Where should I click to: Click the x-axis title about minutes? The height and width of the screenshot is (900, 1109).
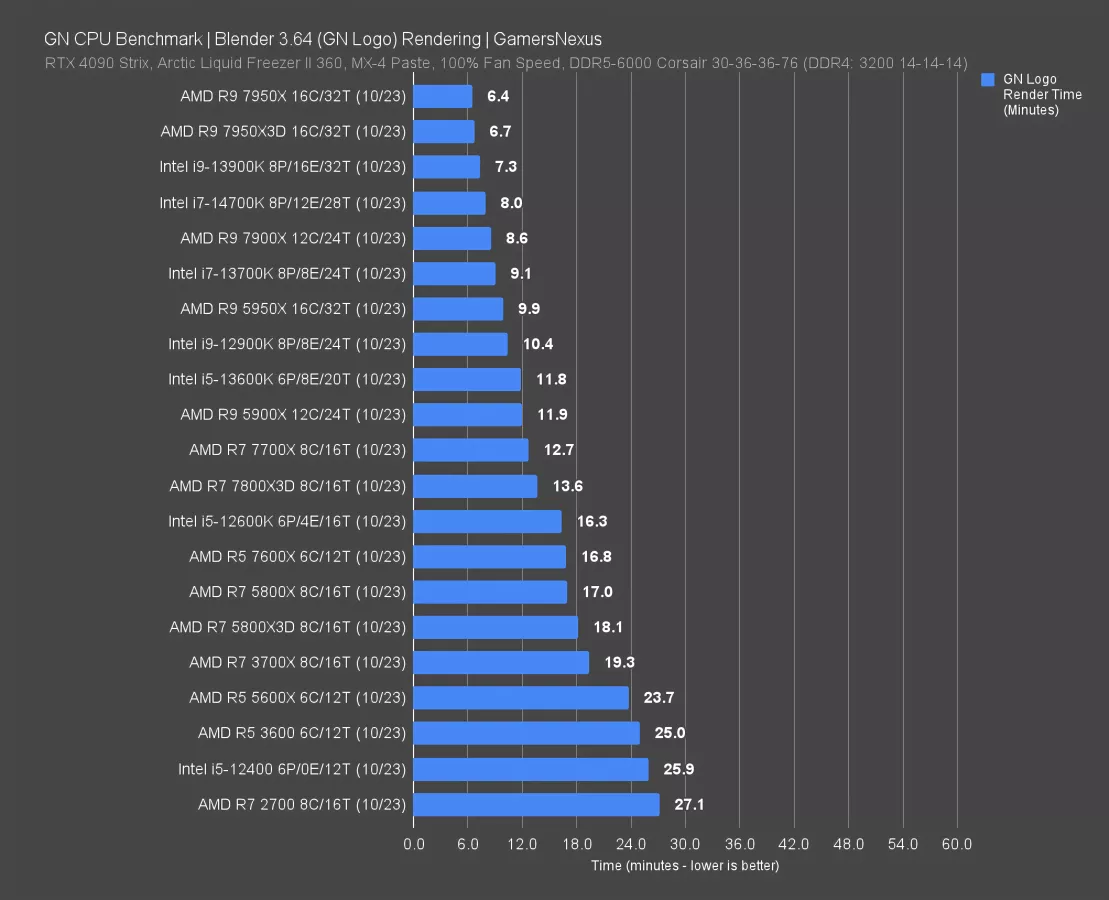click(x=684, y=865)
